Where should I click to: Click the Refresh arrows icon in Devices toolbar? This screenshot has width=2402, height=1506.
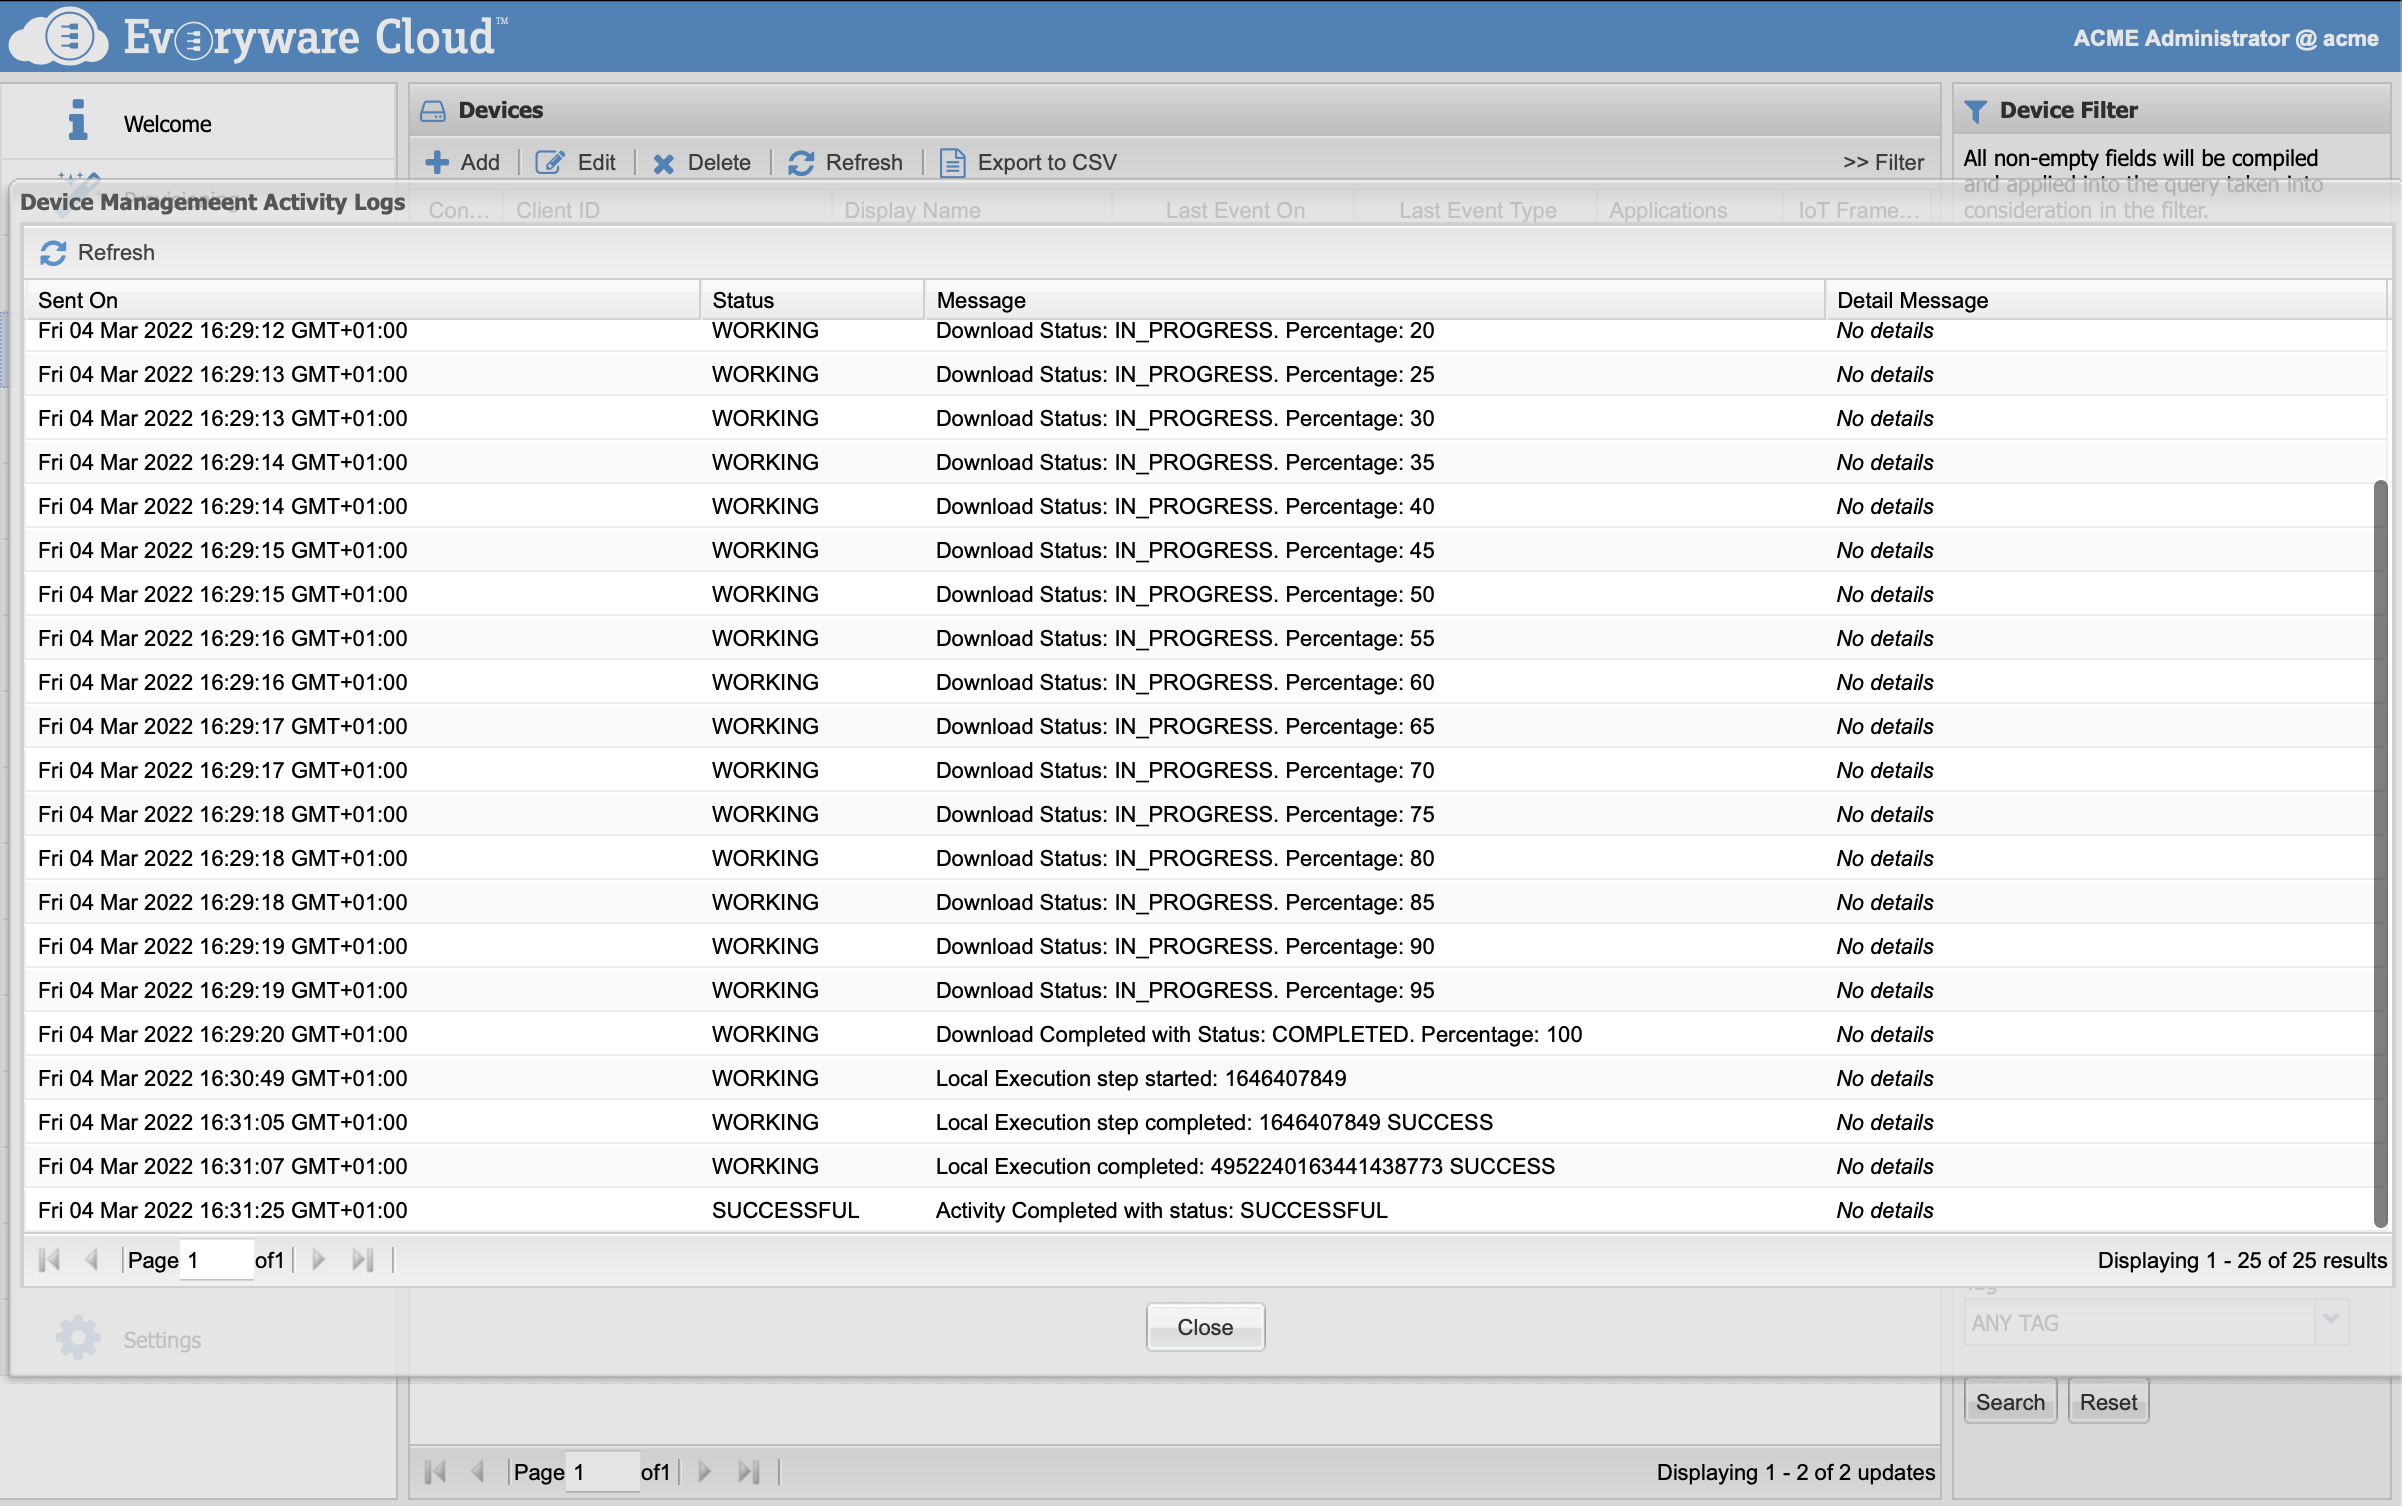[801, 163]
